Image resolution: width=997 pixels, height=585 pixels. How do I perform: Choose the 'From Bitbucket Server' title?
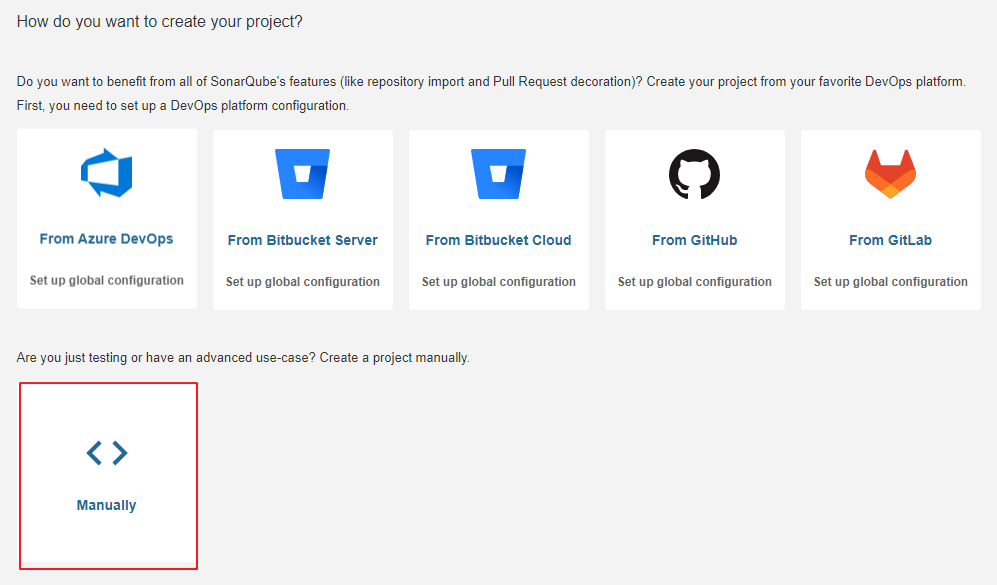[302, 240]
